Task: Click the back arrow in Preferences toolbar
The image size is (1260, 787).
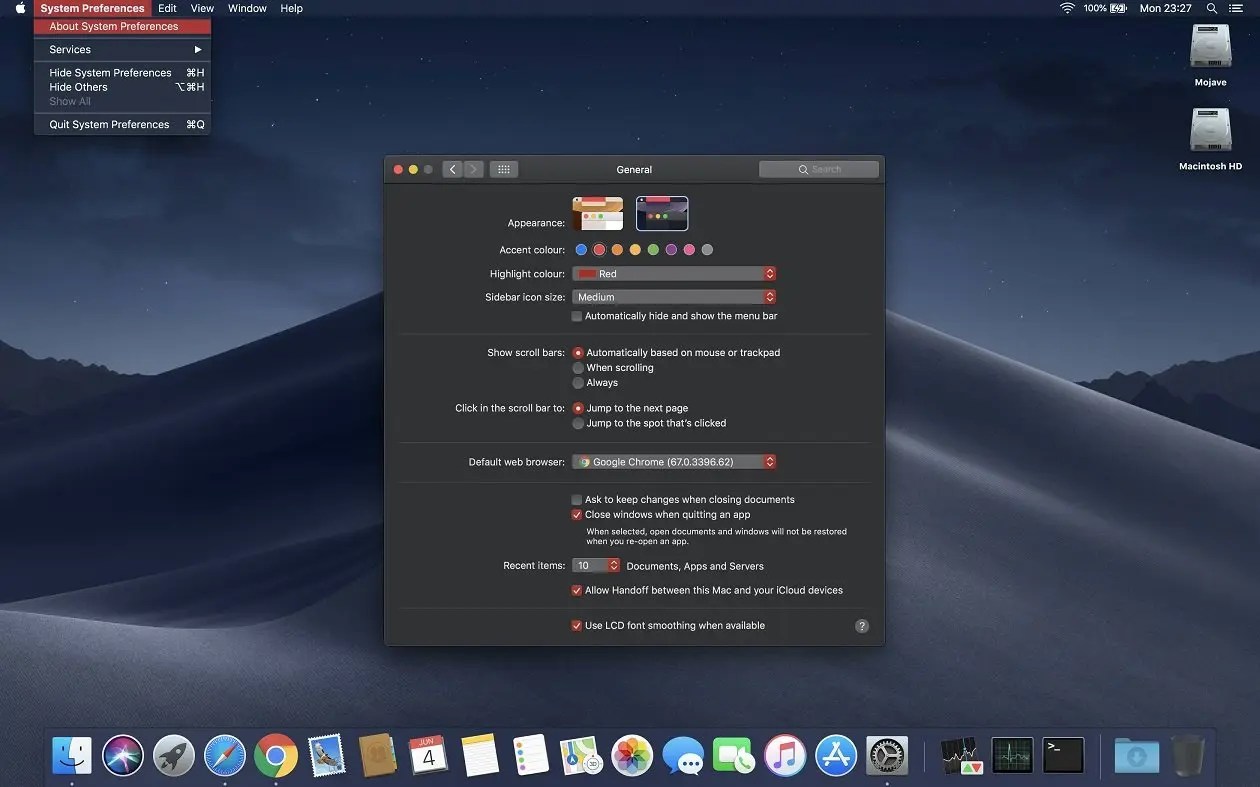Action: point(452,170)
